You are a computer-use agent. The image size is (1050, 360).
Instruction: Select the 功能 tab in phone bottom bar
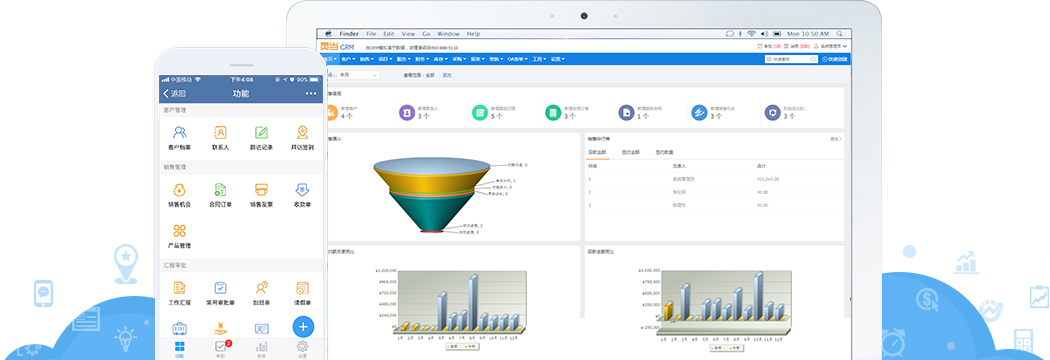tap(179, 349)
